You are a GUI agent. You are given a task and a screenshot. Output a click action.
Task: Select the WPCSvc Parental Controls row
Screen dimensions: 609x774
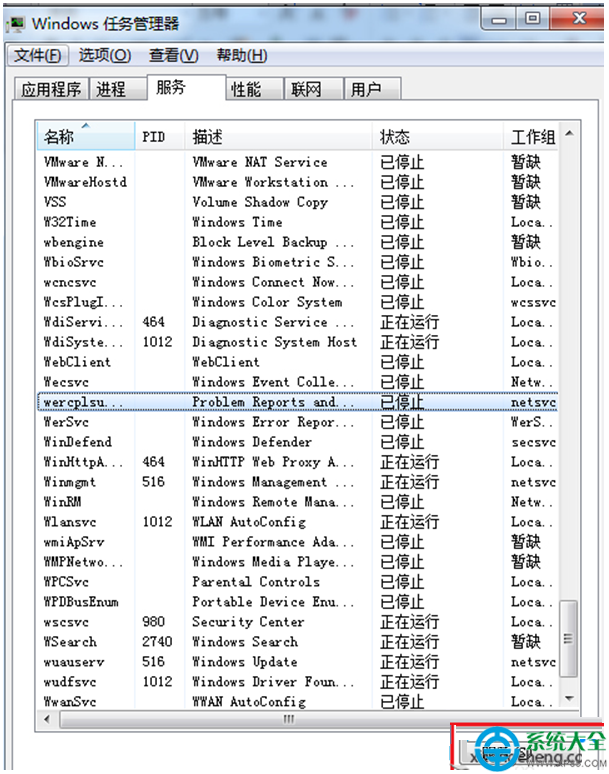tap(298, 582)
